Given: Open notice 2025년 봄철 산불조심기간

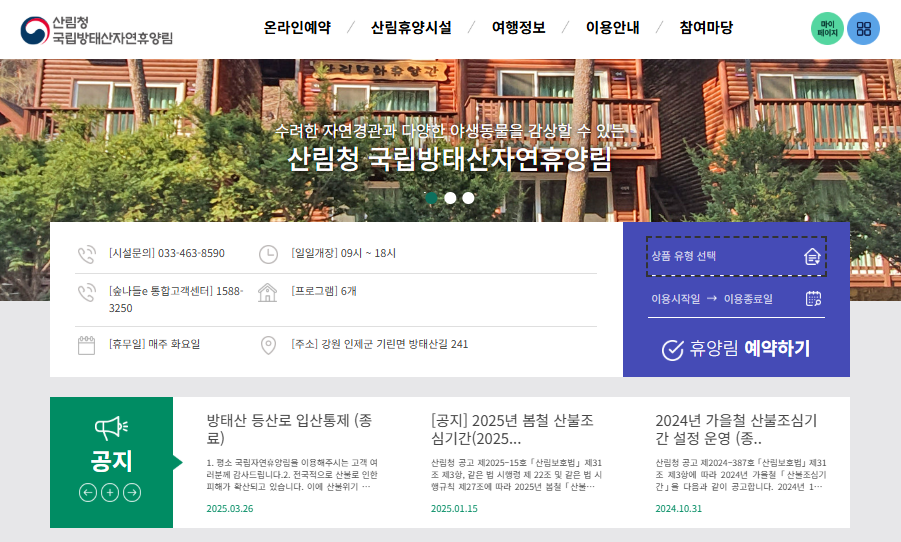Looking at the screenshot, I should [x=513, y=429].
